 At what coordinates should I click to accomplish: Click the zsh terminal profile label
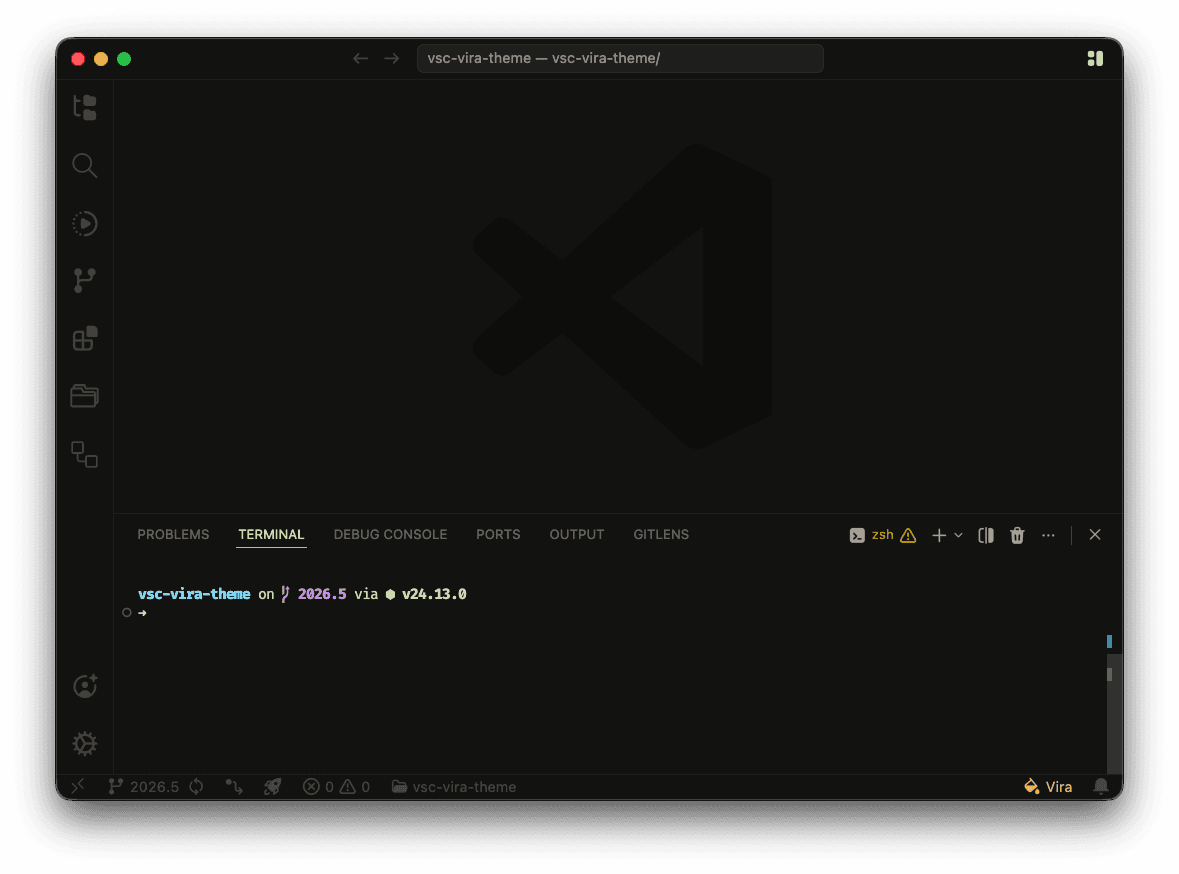point(882,535)
